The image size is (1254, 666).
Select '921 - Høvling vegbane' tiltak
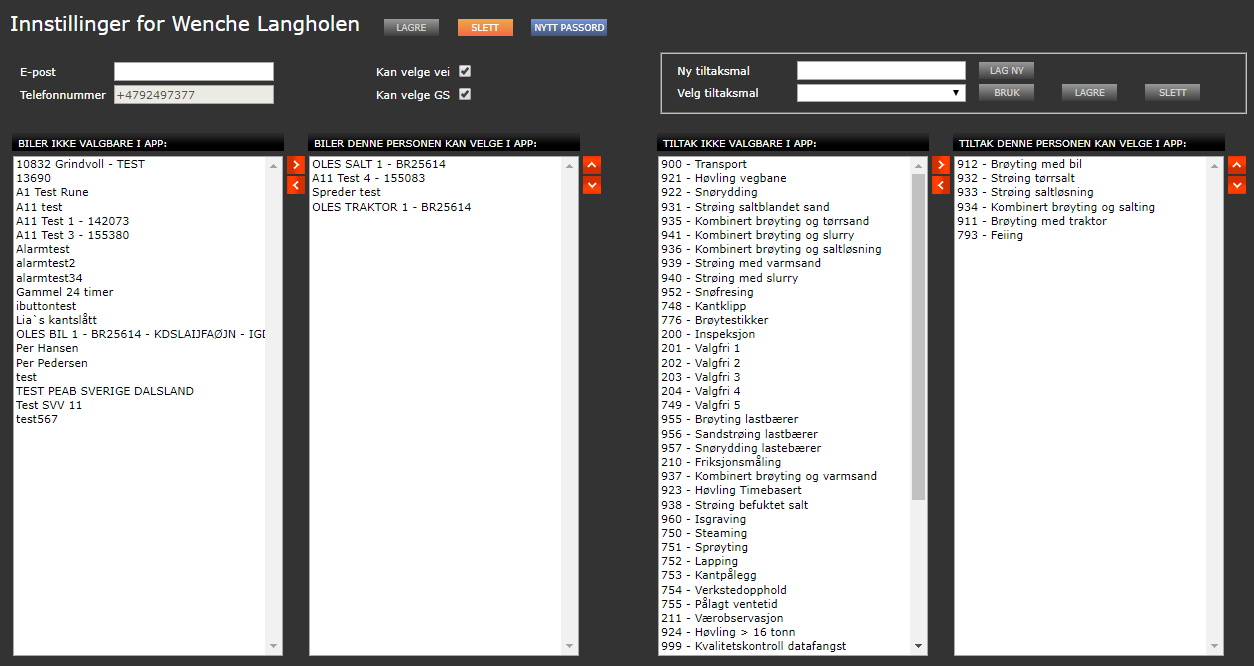785,178
